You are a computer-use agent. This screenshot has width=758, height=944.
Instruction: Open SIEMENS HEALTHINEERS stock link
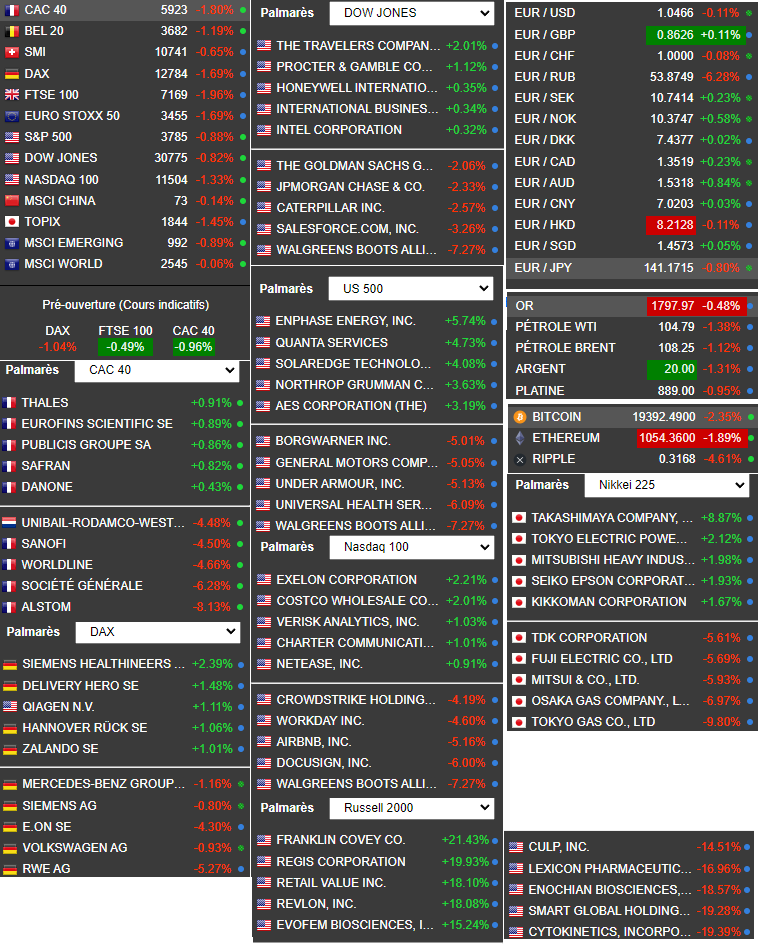(104, 664)
